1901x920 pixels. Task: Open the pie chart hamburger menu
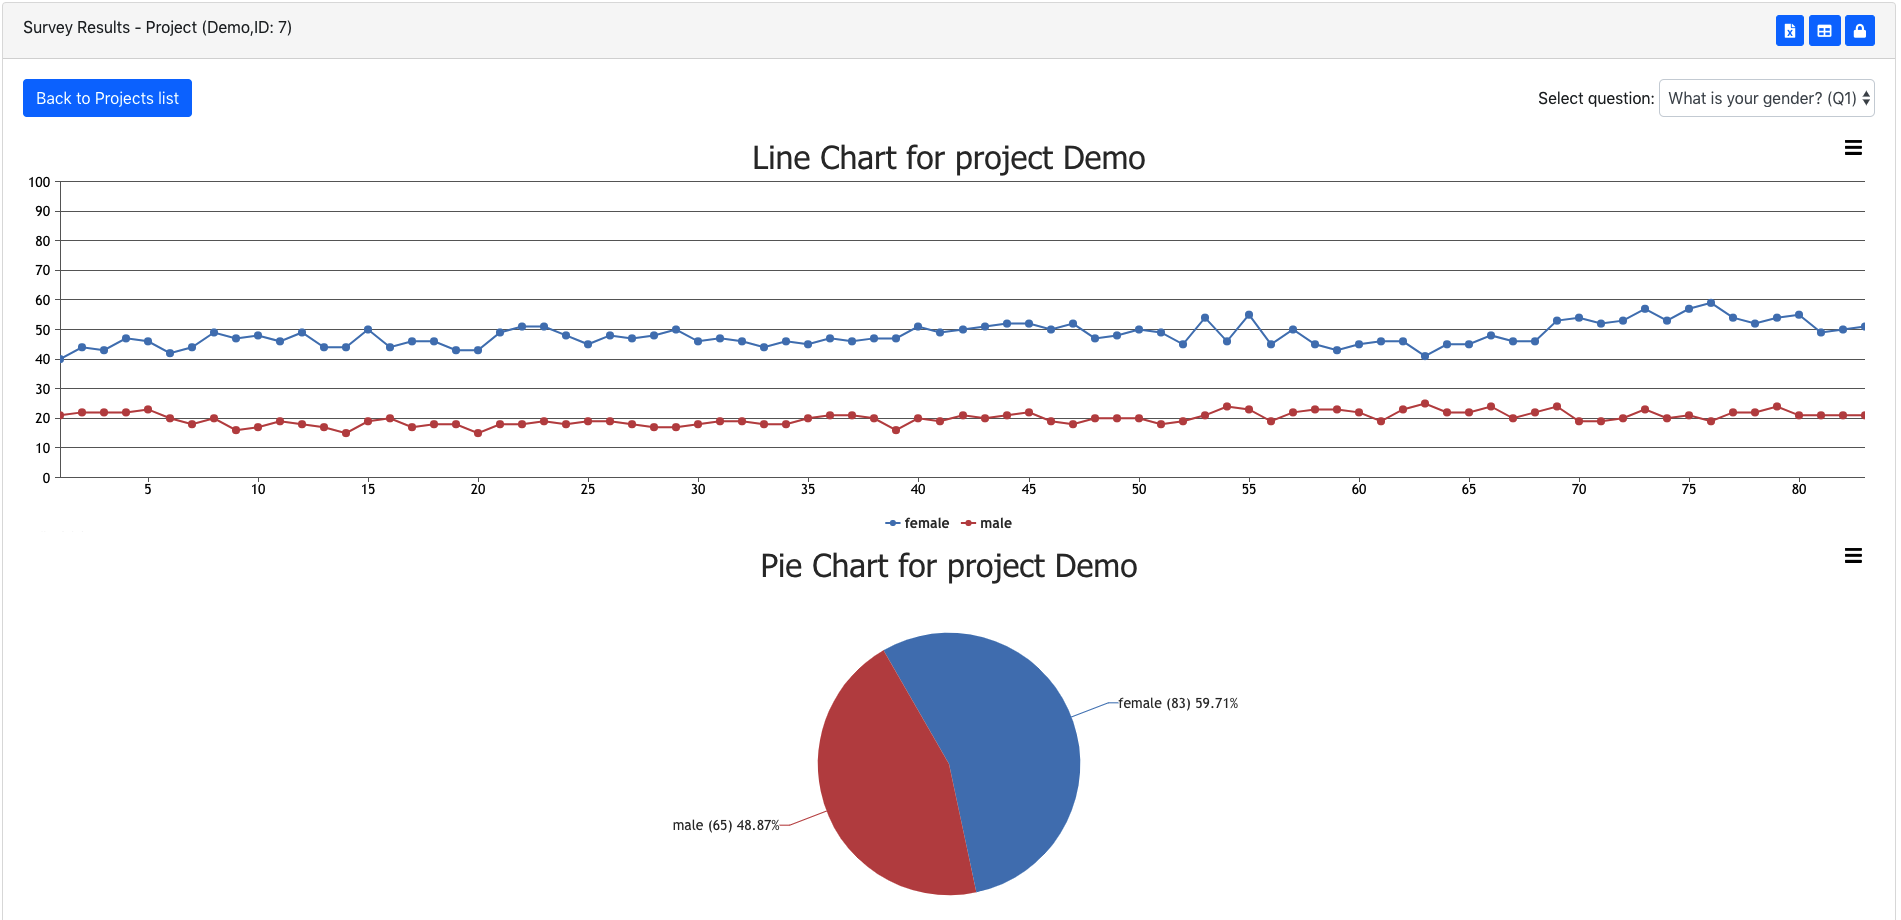pos(1852,556)
